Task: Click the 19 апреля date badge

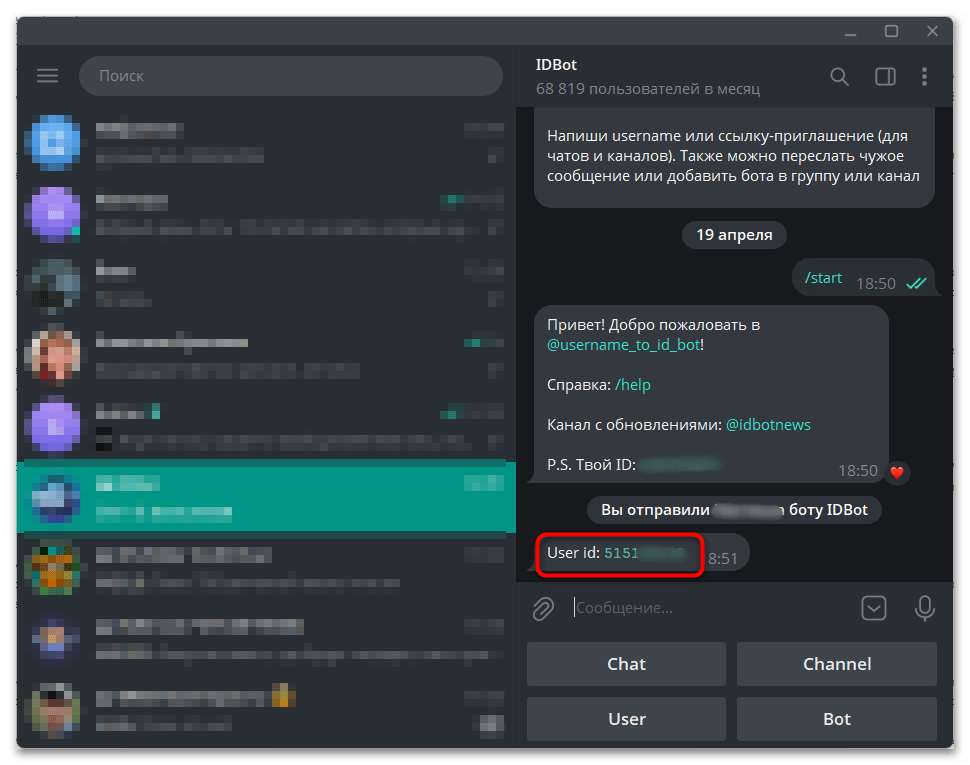Action: pos(734,235)
